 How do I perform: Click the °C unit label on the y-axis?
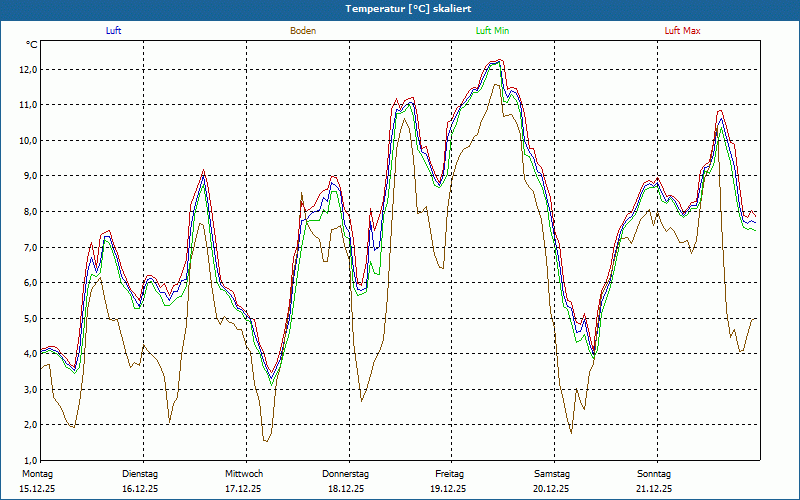coord(32,45)
